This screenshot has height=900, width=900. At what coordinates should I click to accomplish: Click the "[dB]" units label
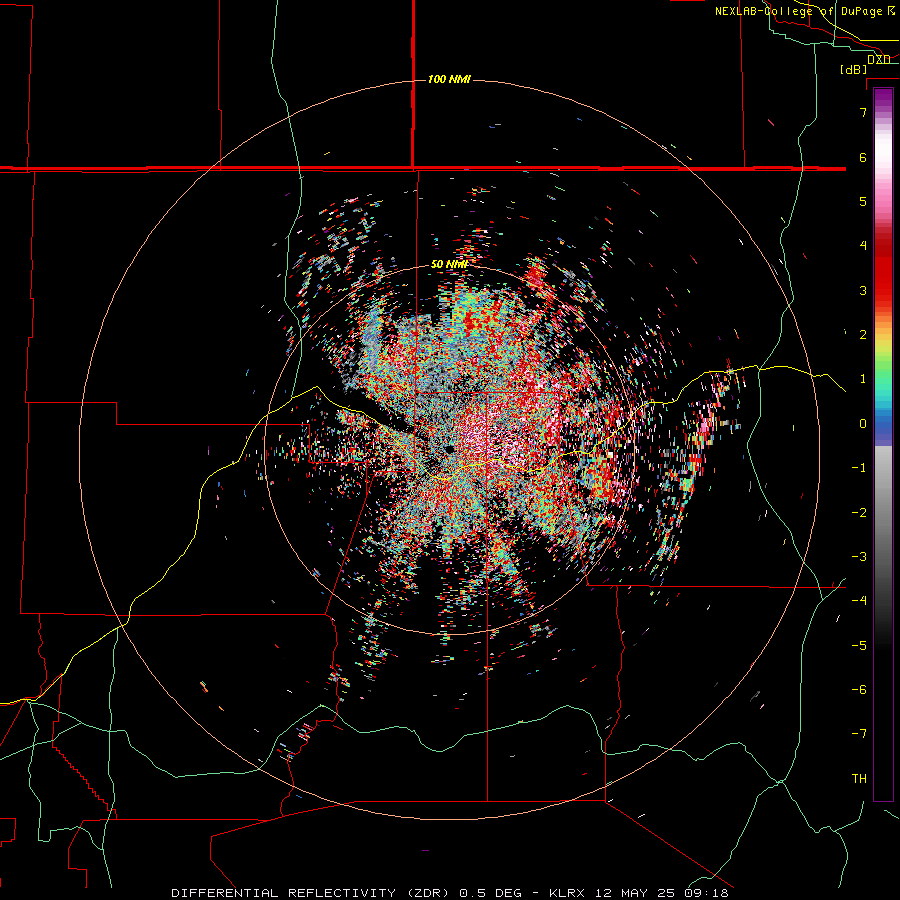pos(853,69)
